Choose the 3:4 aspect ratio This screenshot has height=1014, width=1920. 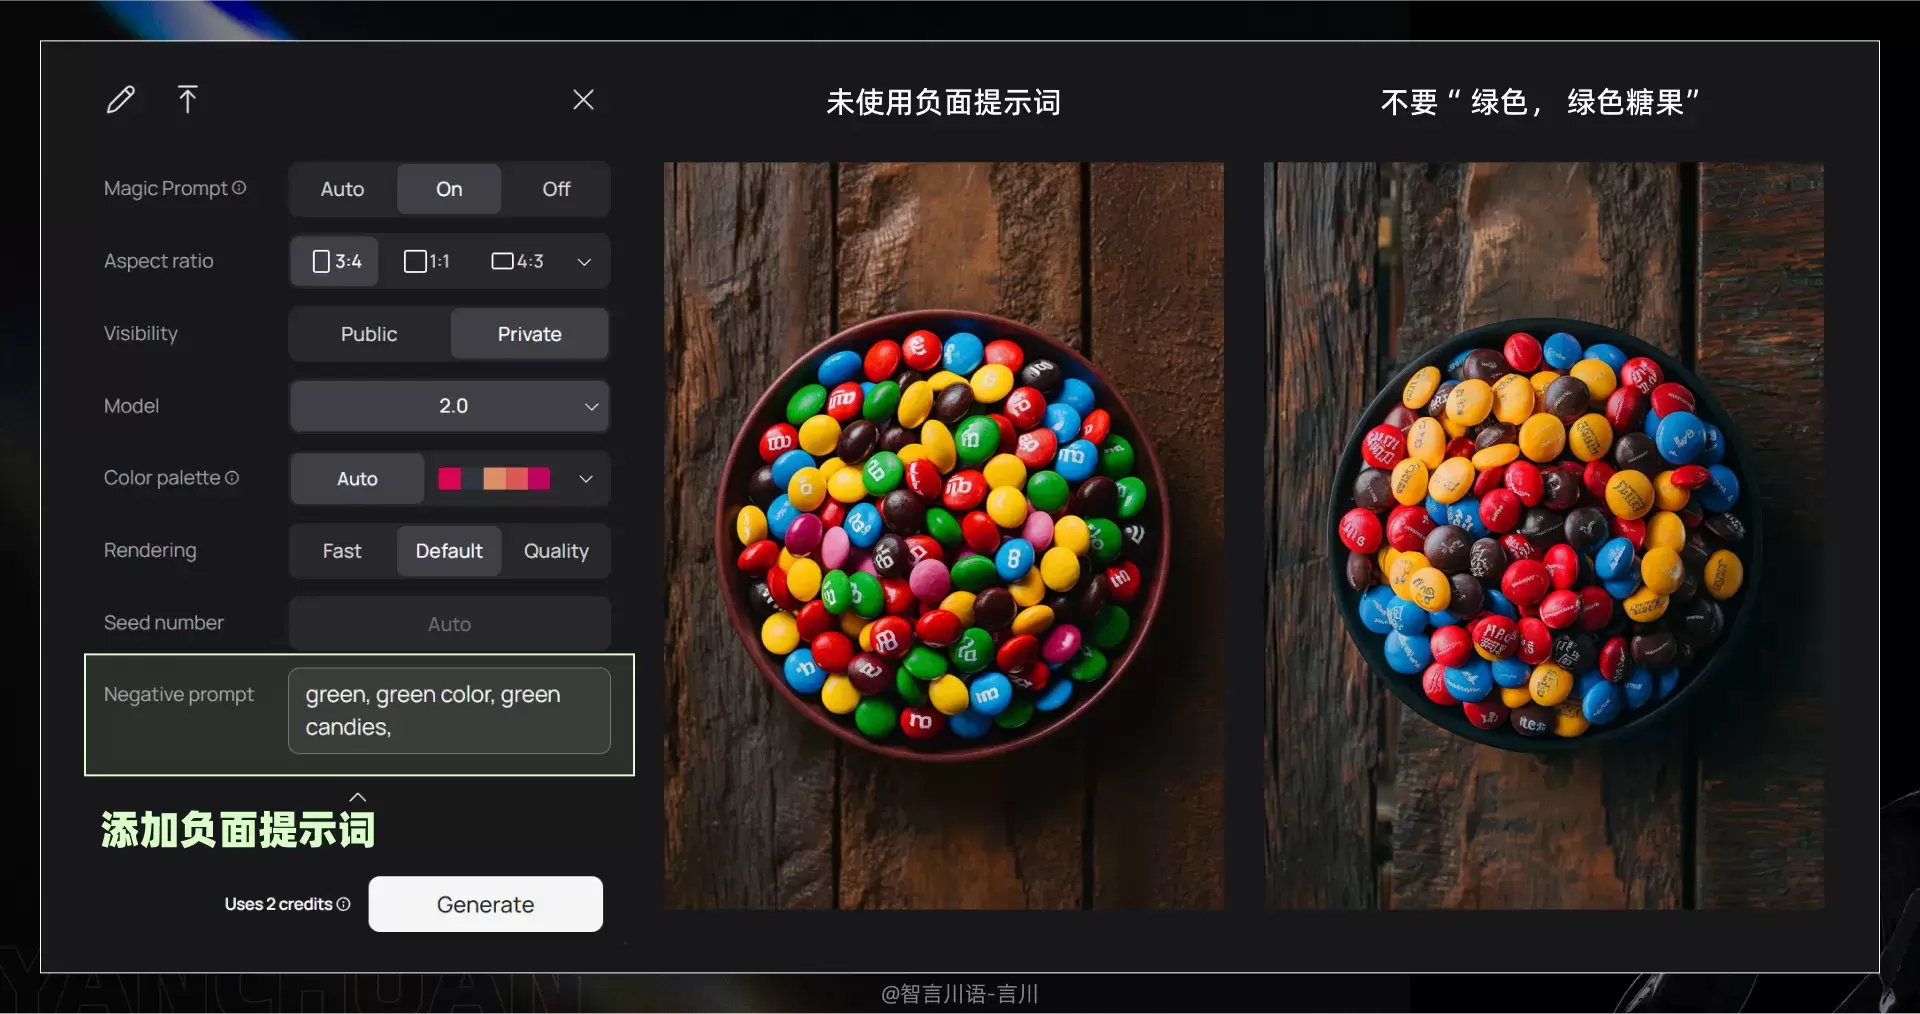pyautogui.click(x=336, y=261)
